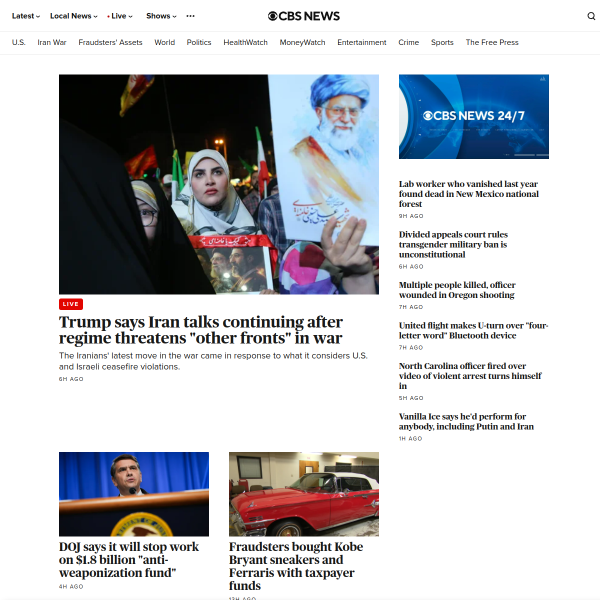
Task: Open the HealthWatch section
Action: coord(245,42)
